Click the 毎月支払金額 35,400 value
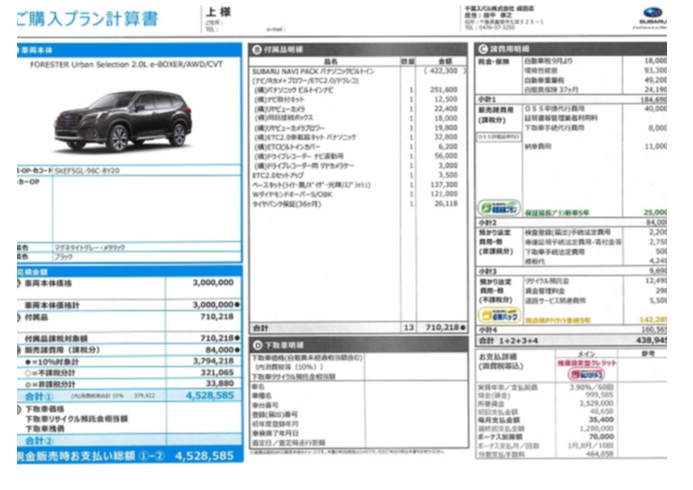Image resolution: width=693 pixels, height=490 pixels. pyautogui.click(x=601, y=420)
